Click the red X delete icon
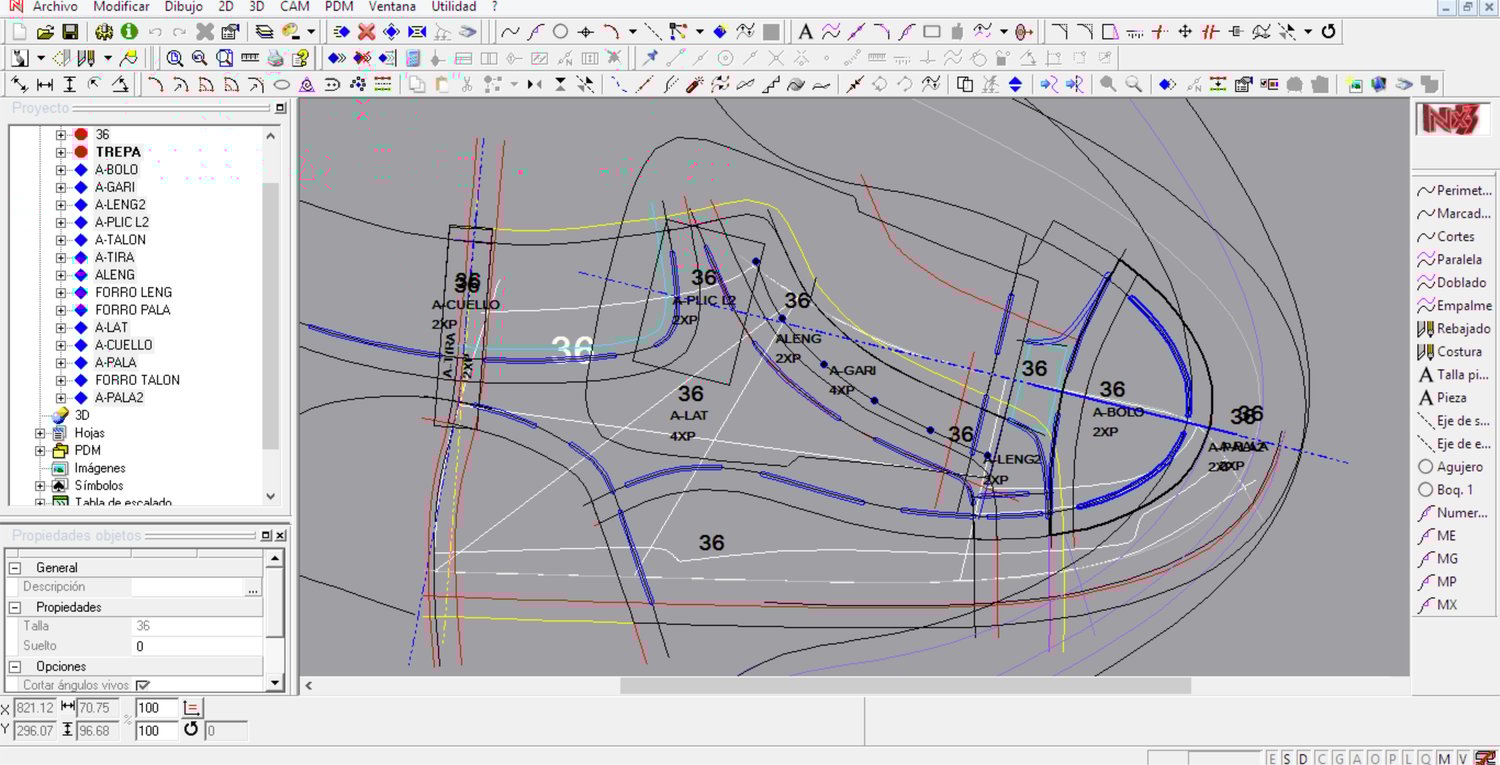The height and width of the screenshot is (765, 1500). (367, 32)
